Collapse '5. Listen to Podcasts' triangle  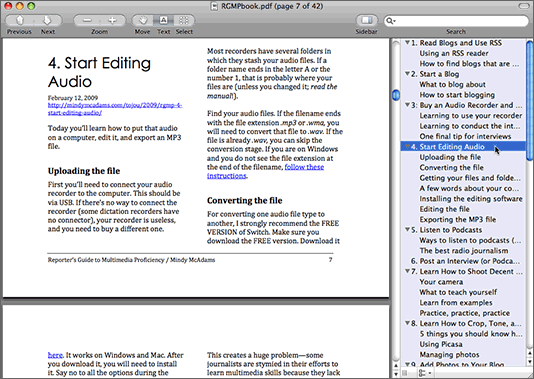(x=407, y=230)
